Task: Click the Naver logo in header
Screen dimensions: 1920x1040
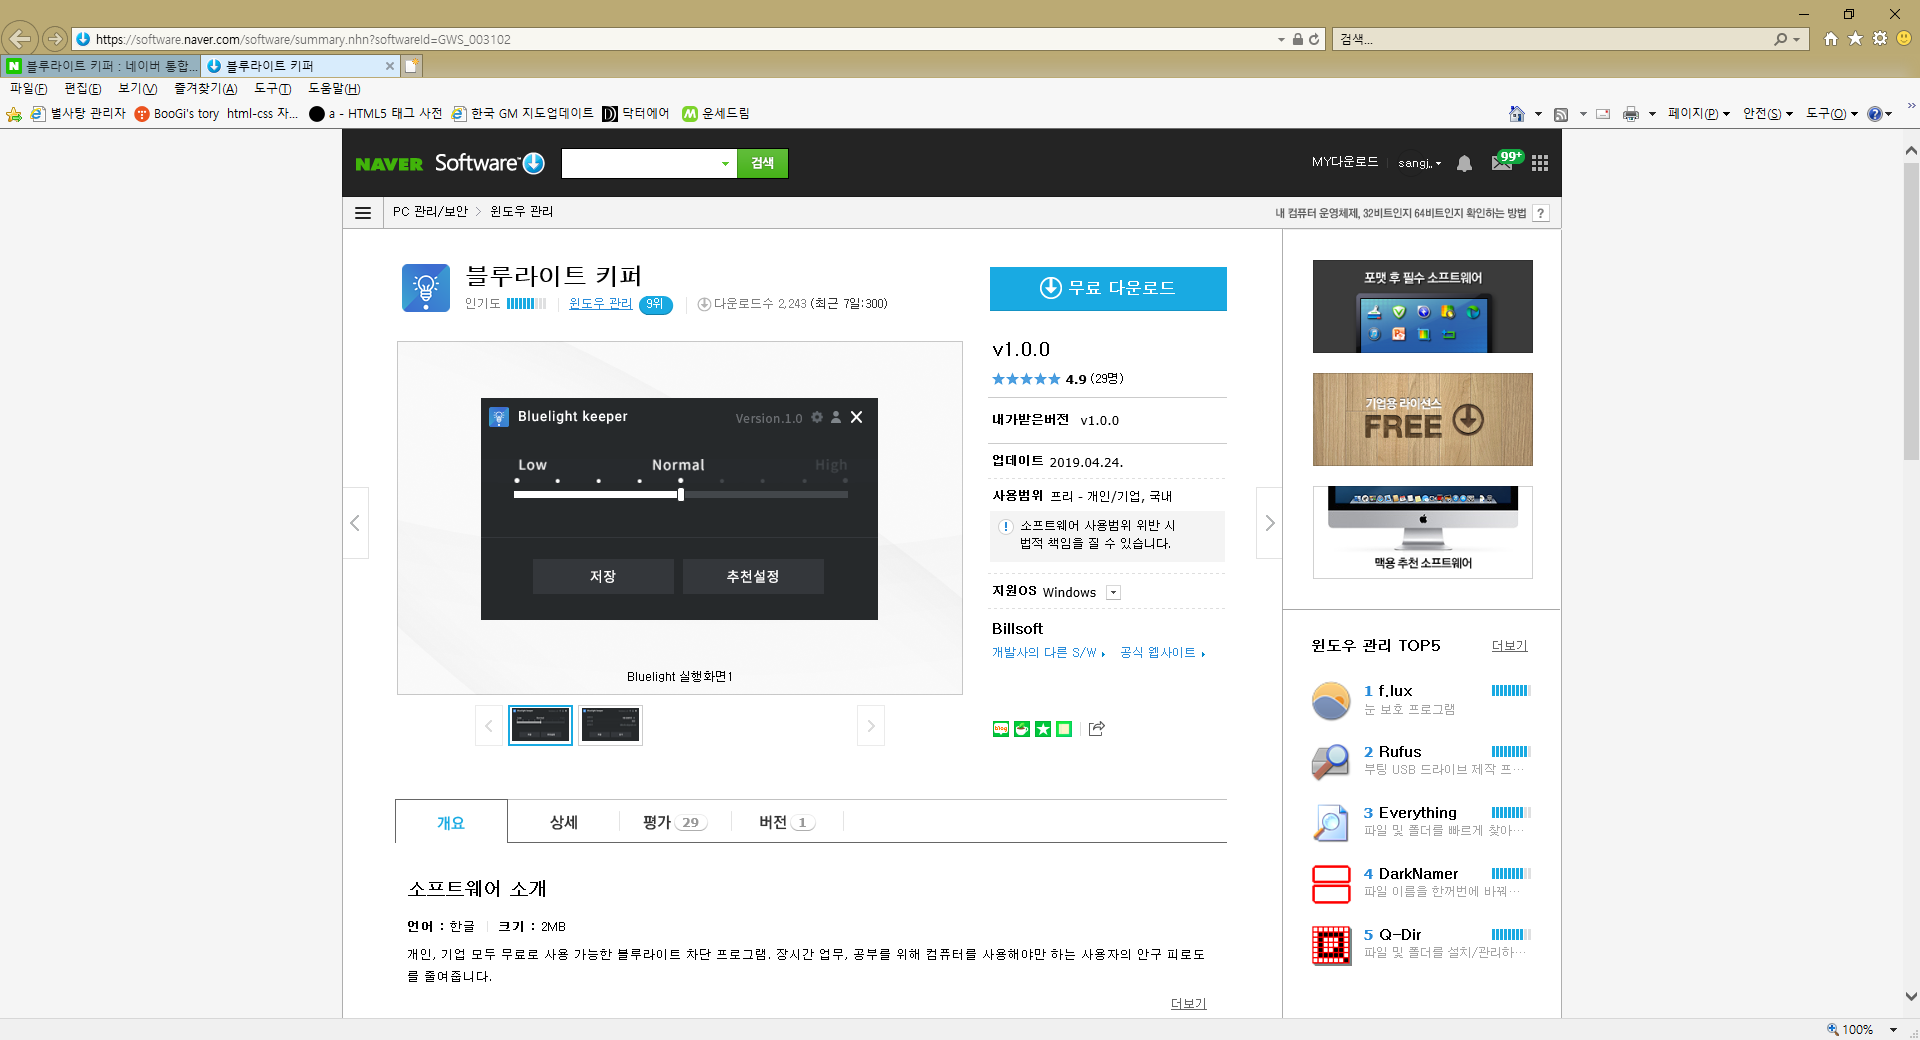Action: [389, 164]
